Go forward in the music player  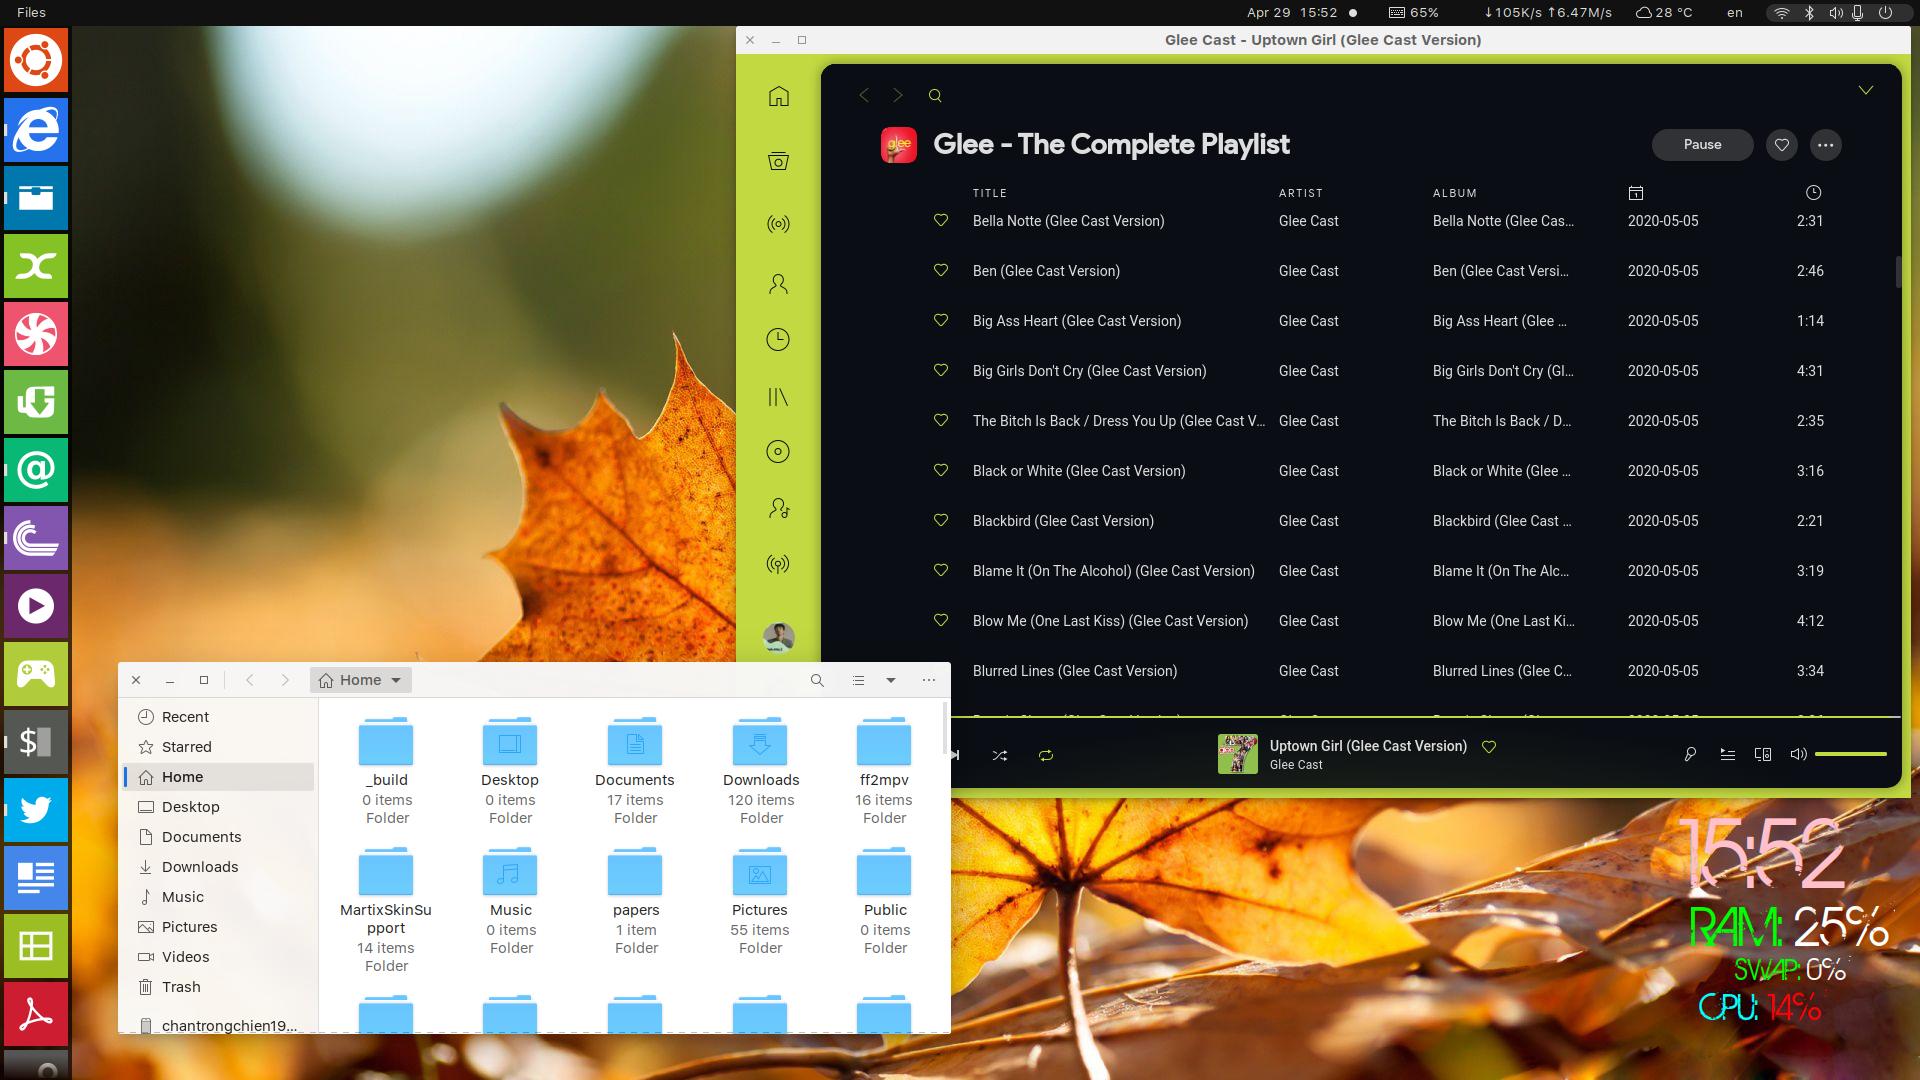[898, 95]
